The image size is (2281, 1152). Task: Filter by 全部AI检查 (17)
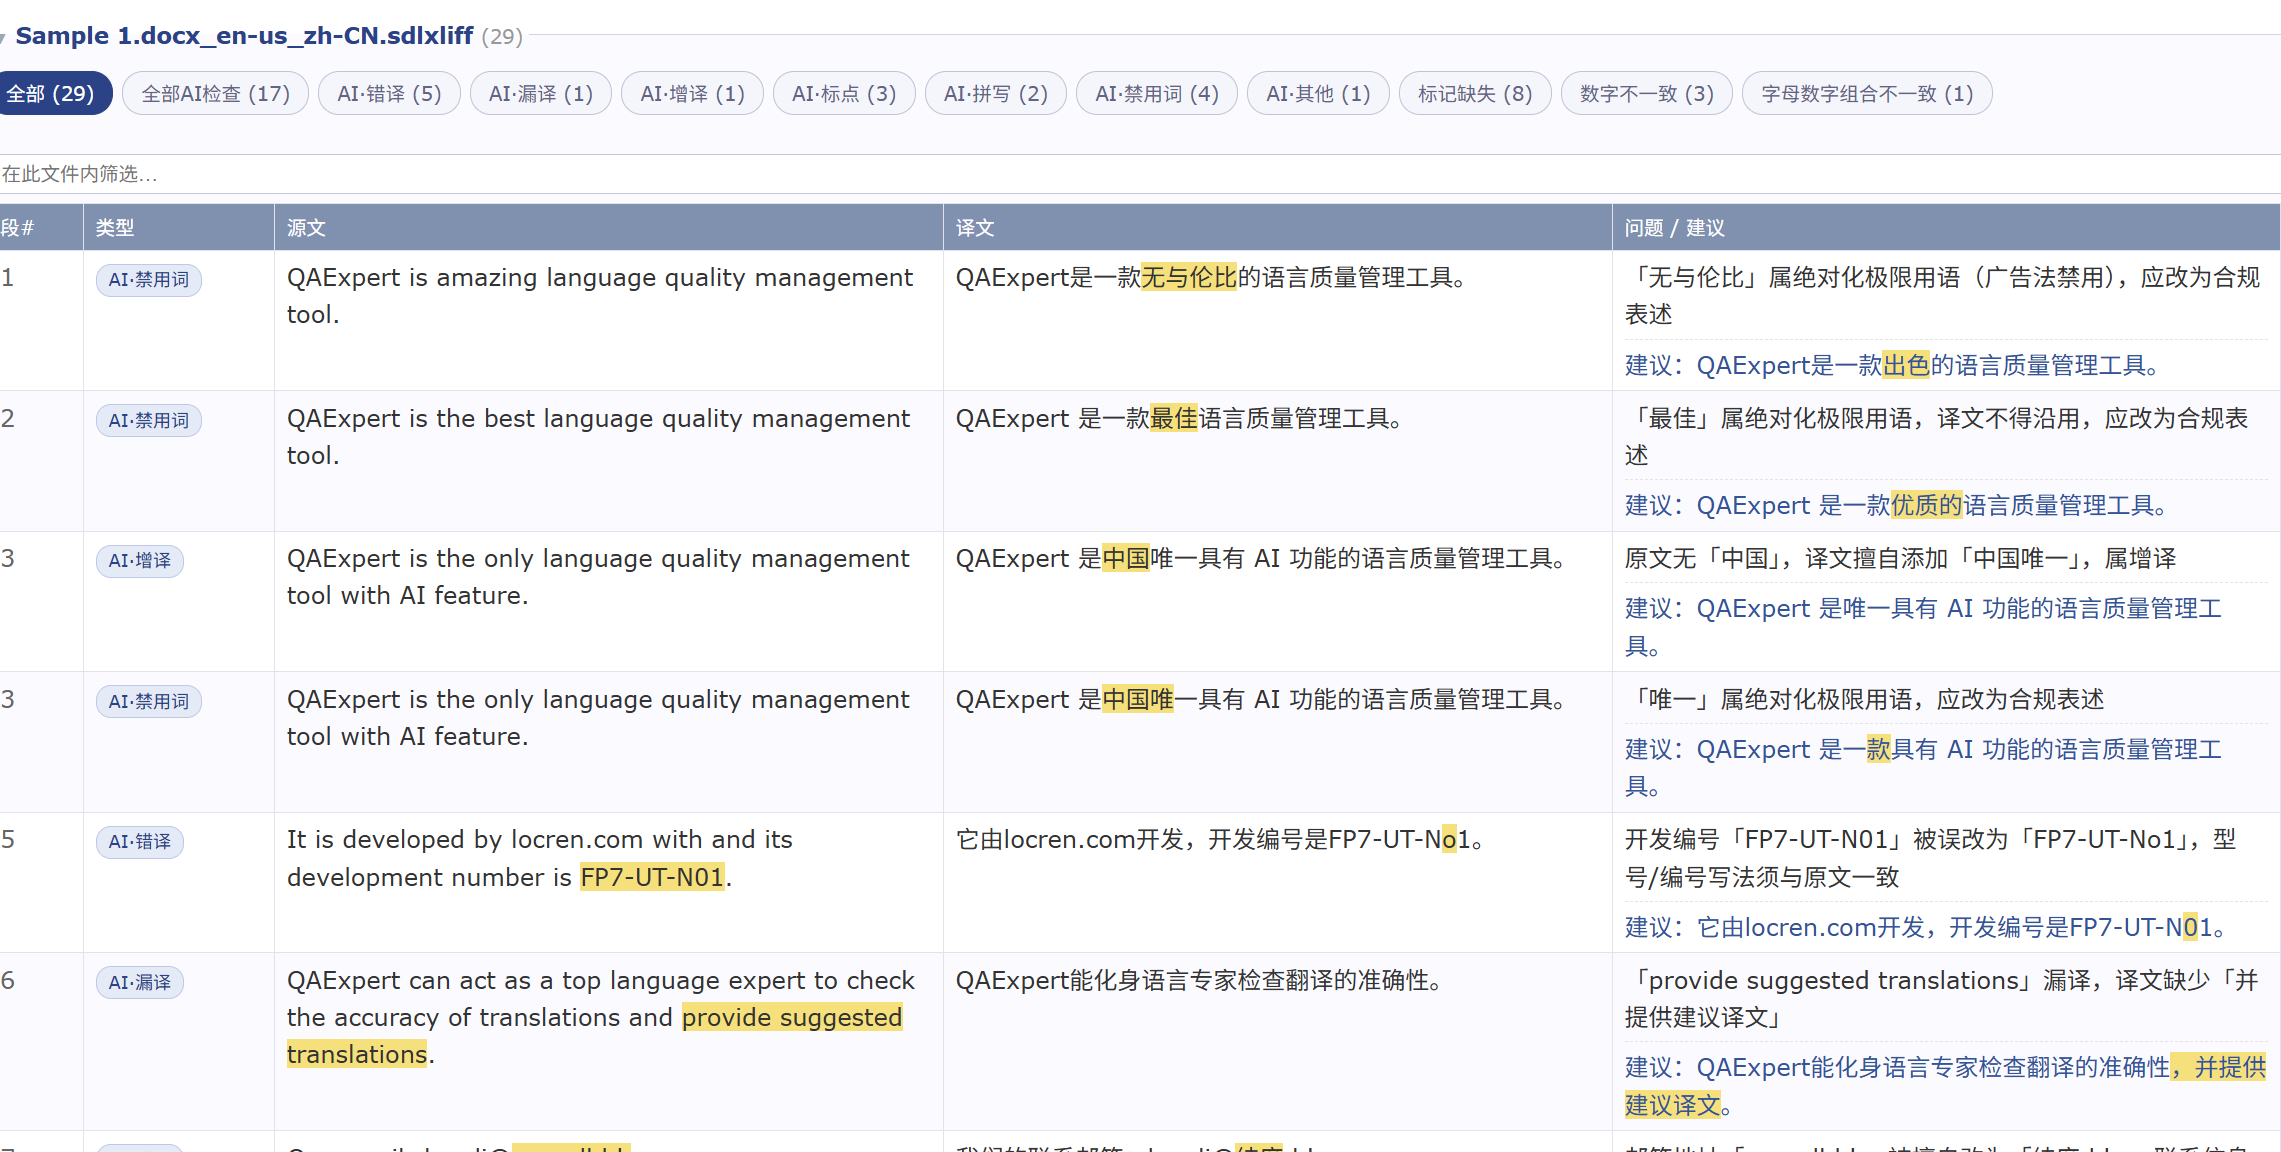(x=215, y=94)
